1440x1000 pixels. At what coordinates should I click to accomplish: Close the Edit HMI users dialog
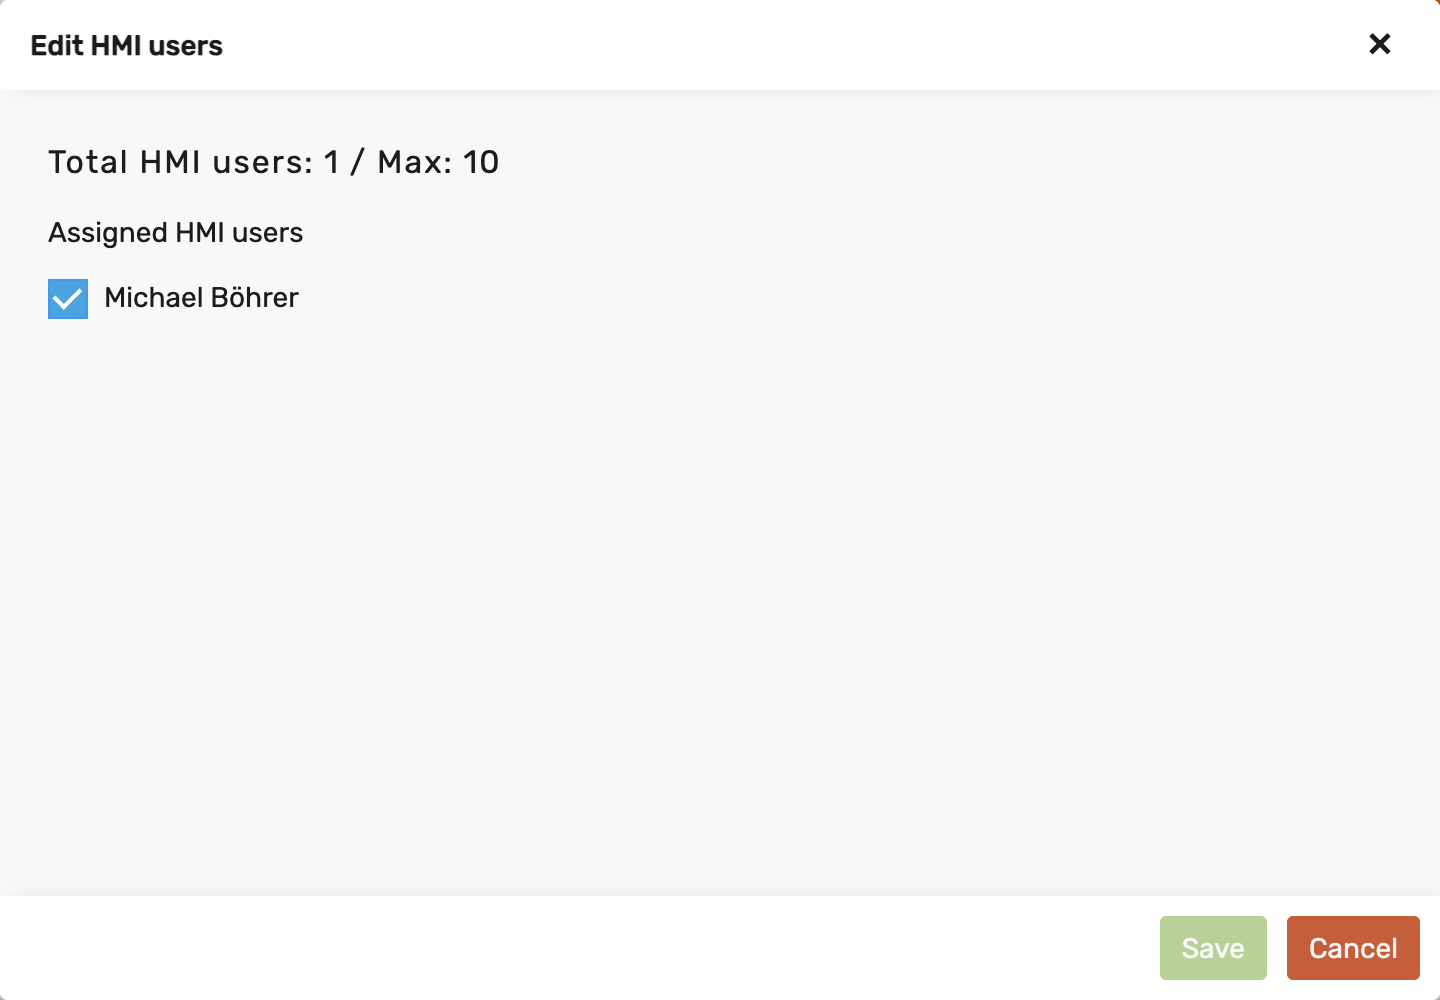coord(1380,44)
